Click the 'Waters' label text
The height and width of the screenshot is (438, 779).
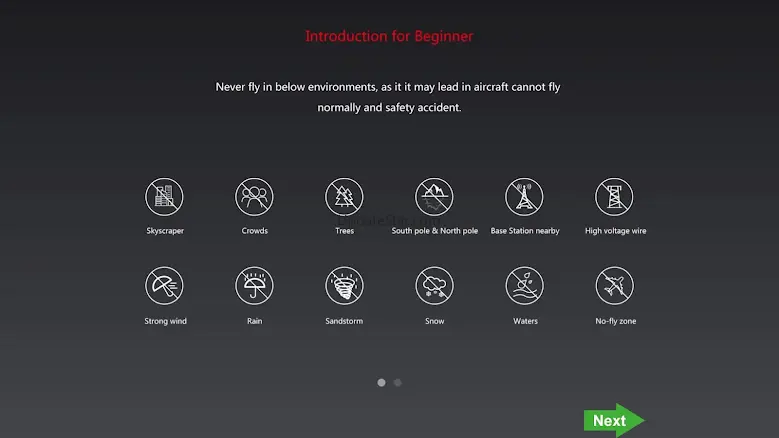click(525, 321)
